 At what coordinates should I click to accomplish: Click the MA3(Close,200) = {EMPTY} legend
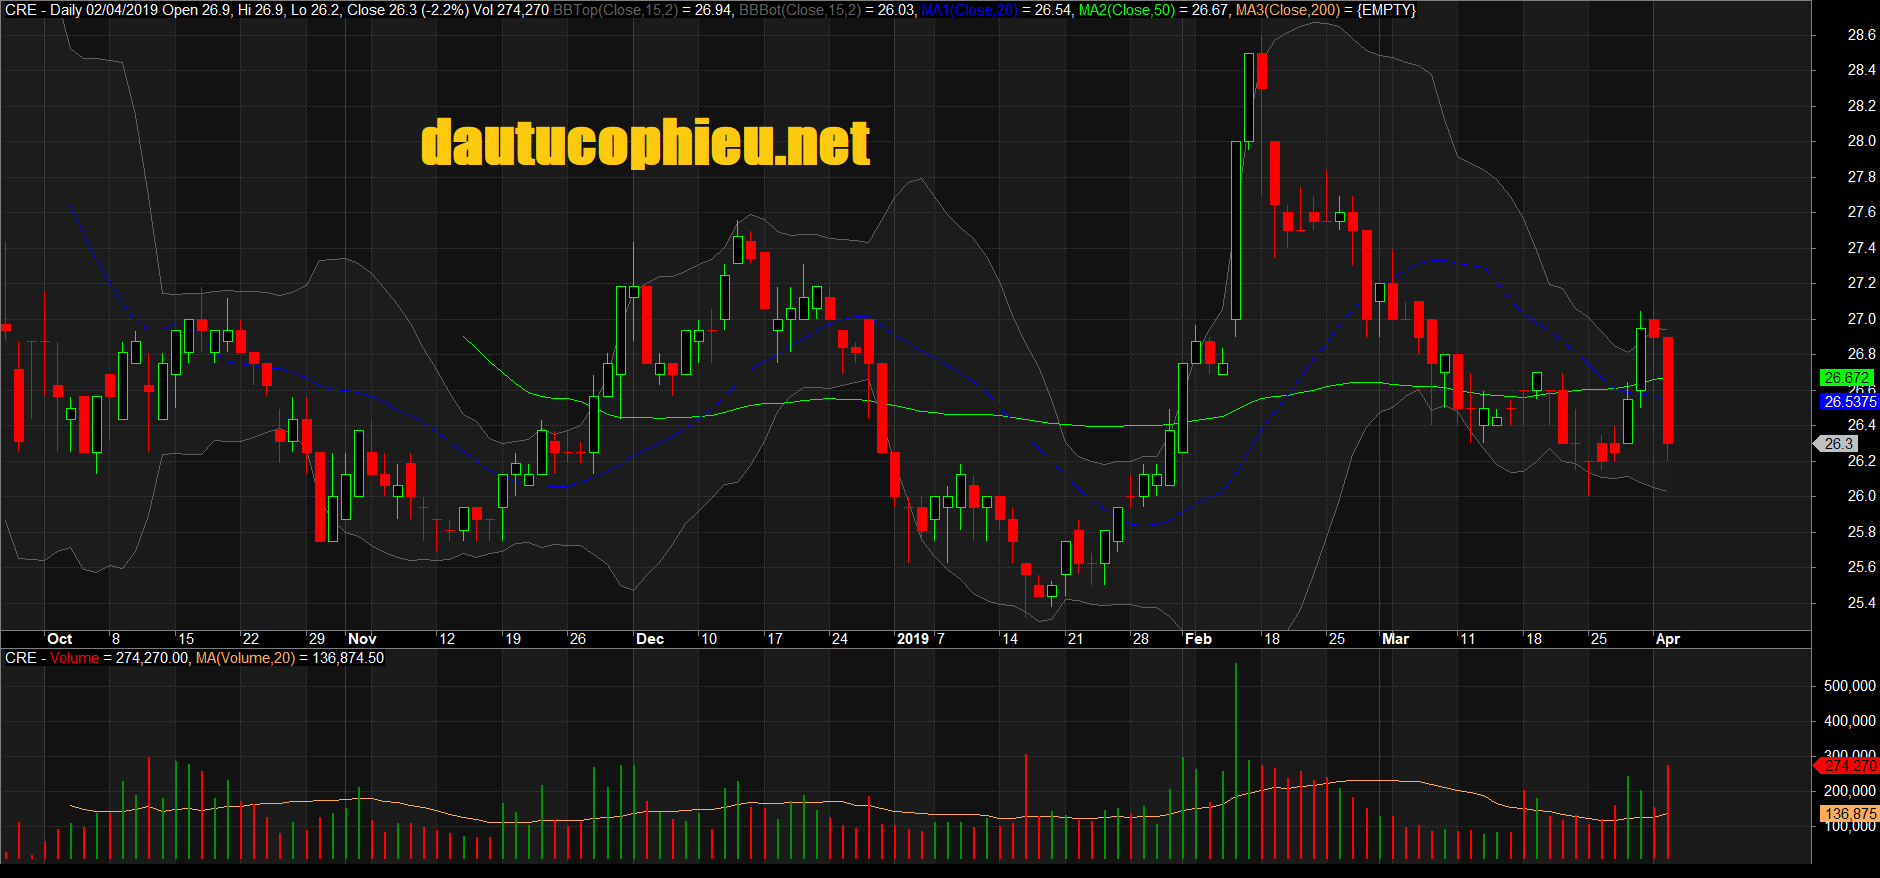(x=1326, y=10)
